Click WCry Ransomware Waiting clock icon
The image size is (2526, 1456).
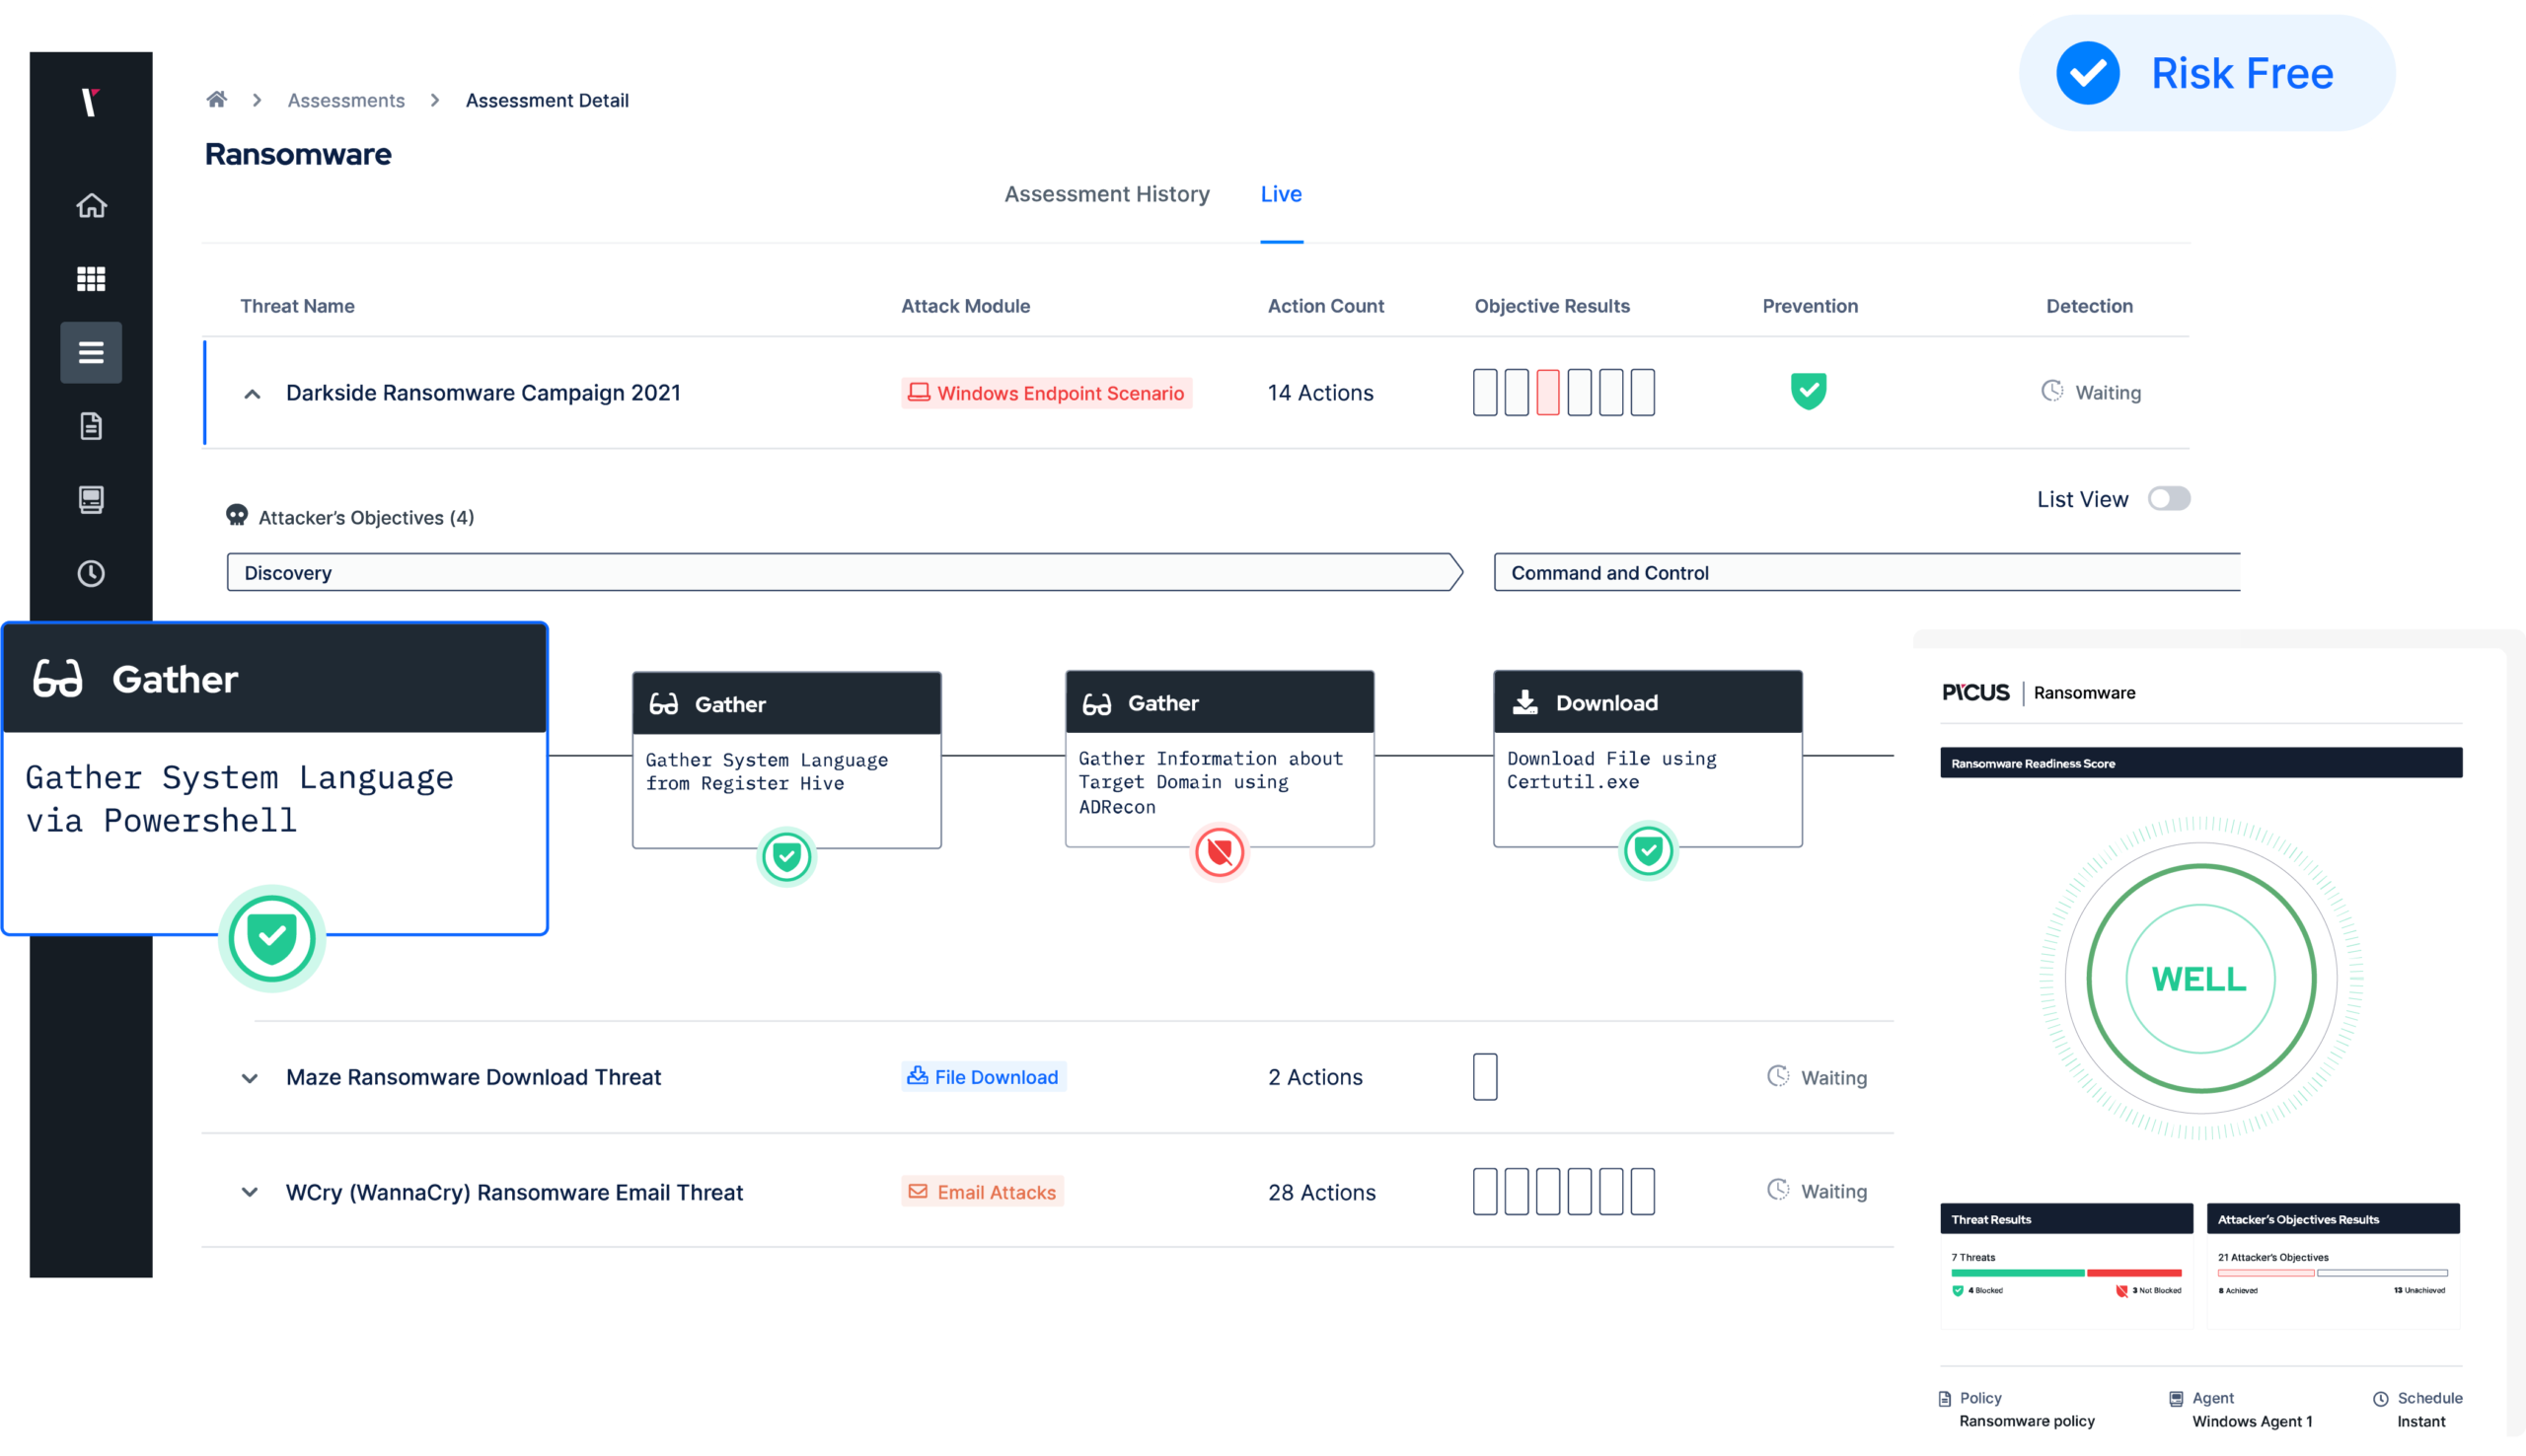click(1778, 1190)
